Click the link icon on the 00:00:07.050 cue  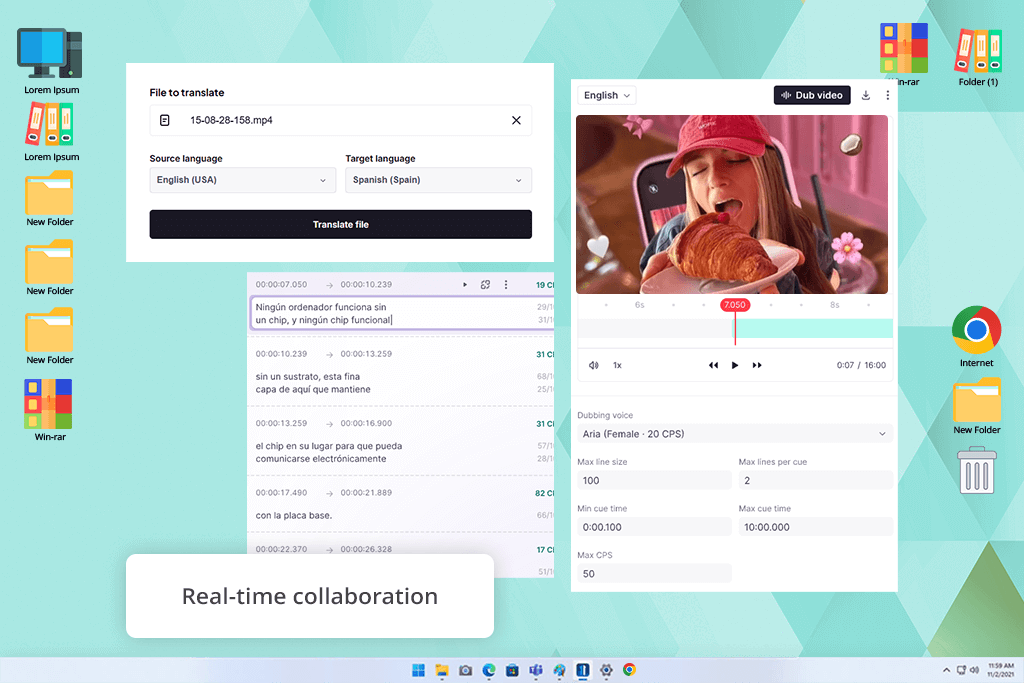click(485, 285)
